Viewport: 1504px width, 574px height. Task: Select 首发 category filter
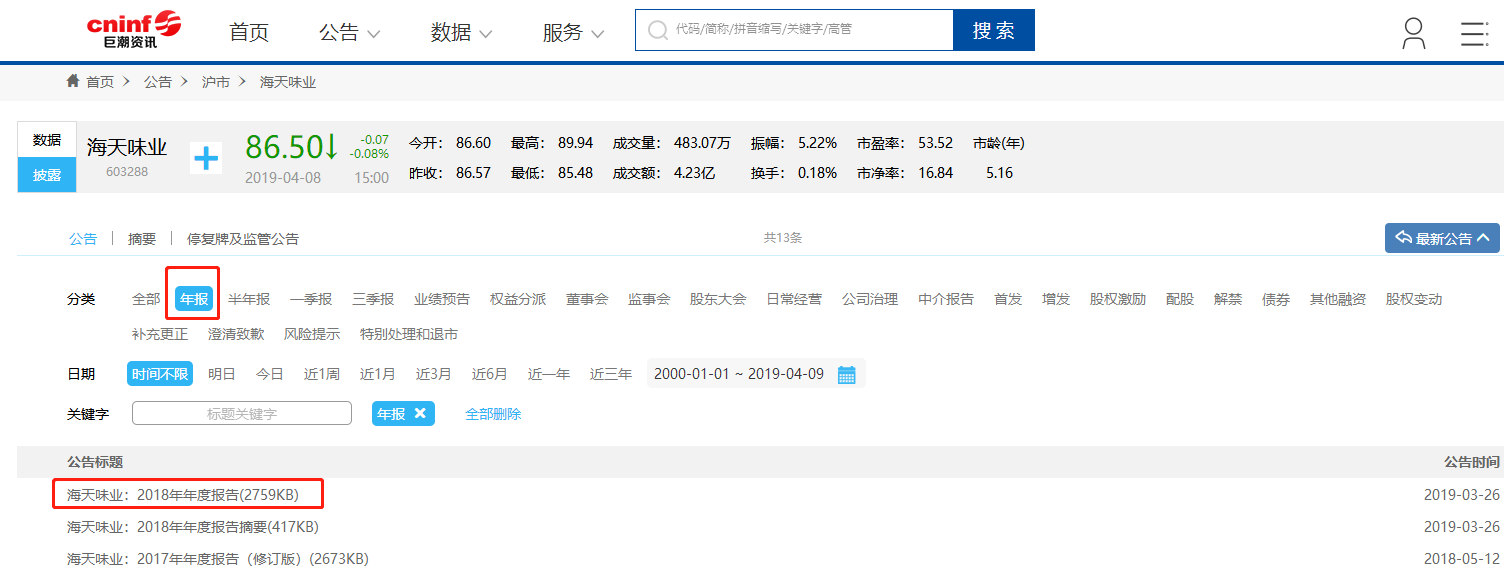pos(1008,299)
